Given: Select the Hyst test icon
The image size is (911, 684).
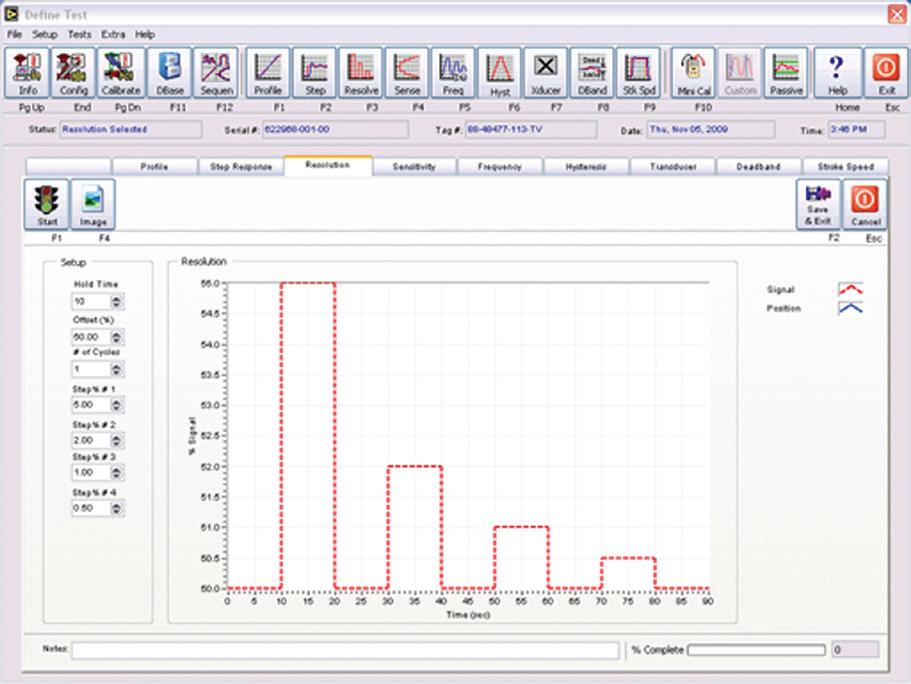Looking at the screenshot, I should point(499,73).
